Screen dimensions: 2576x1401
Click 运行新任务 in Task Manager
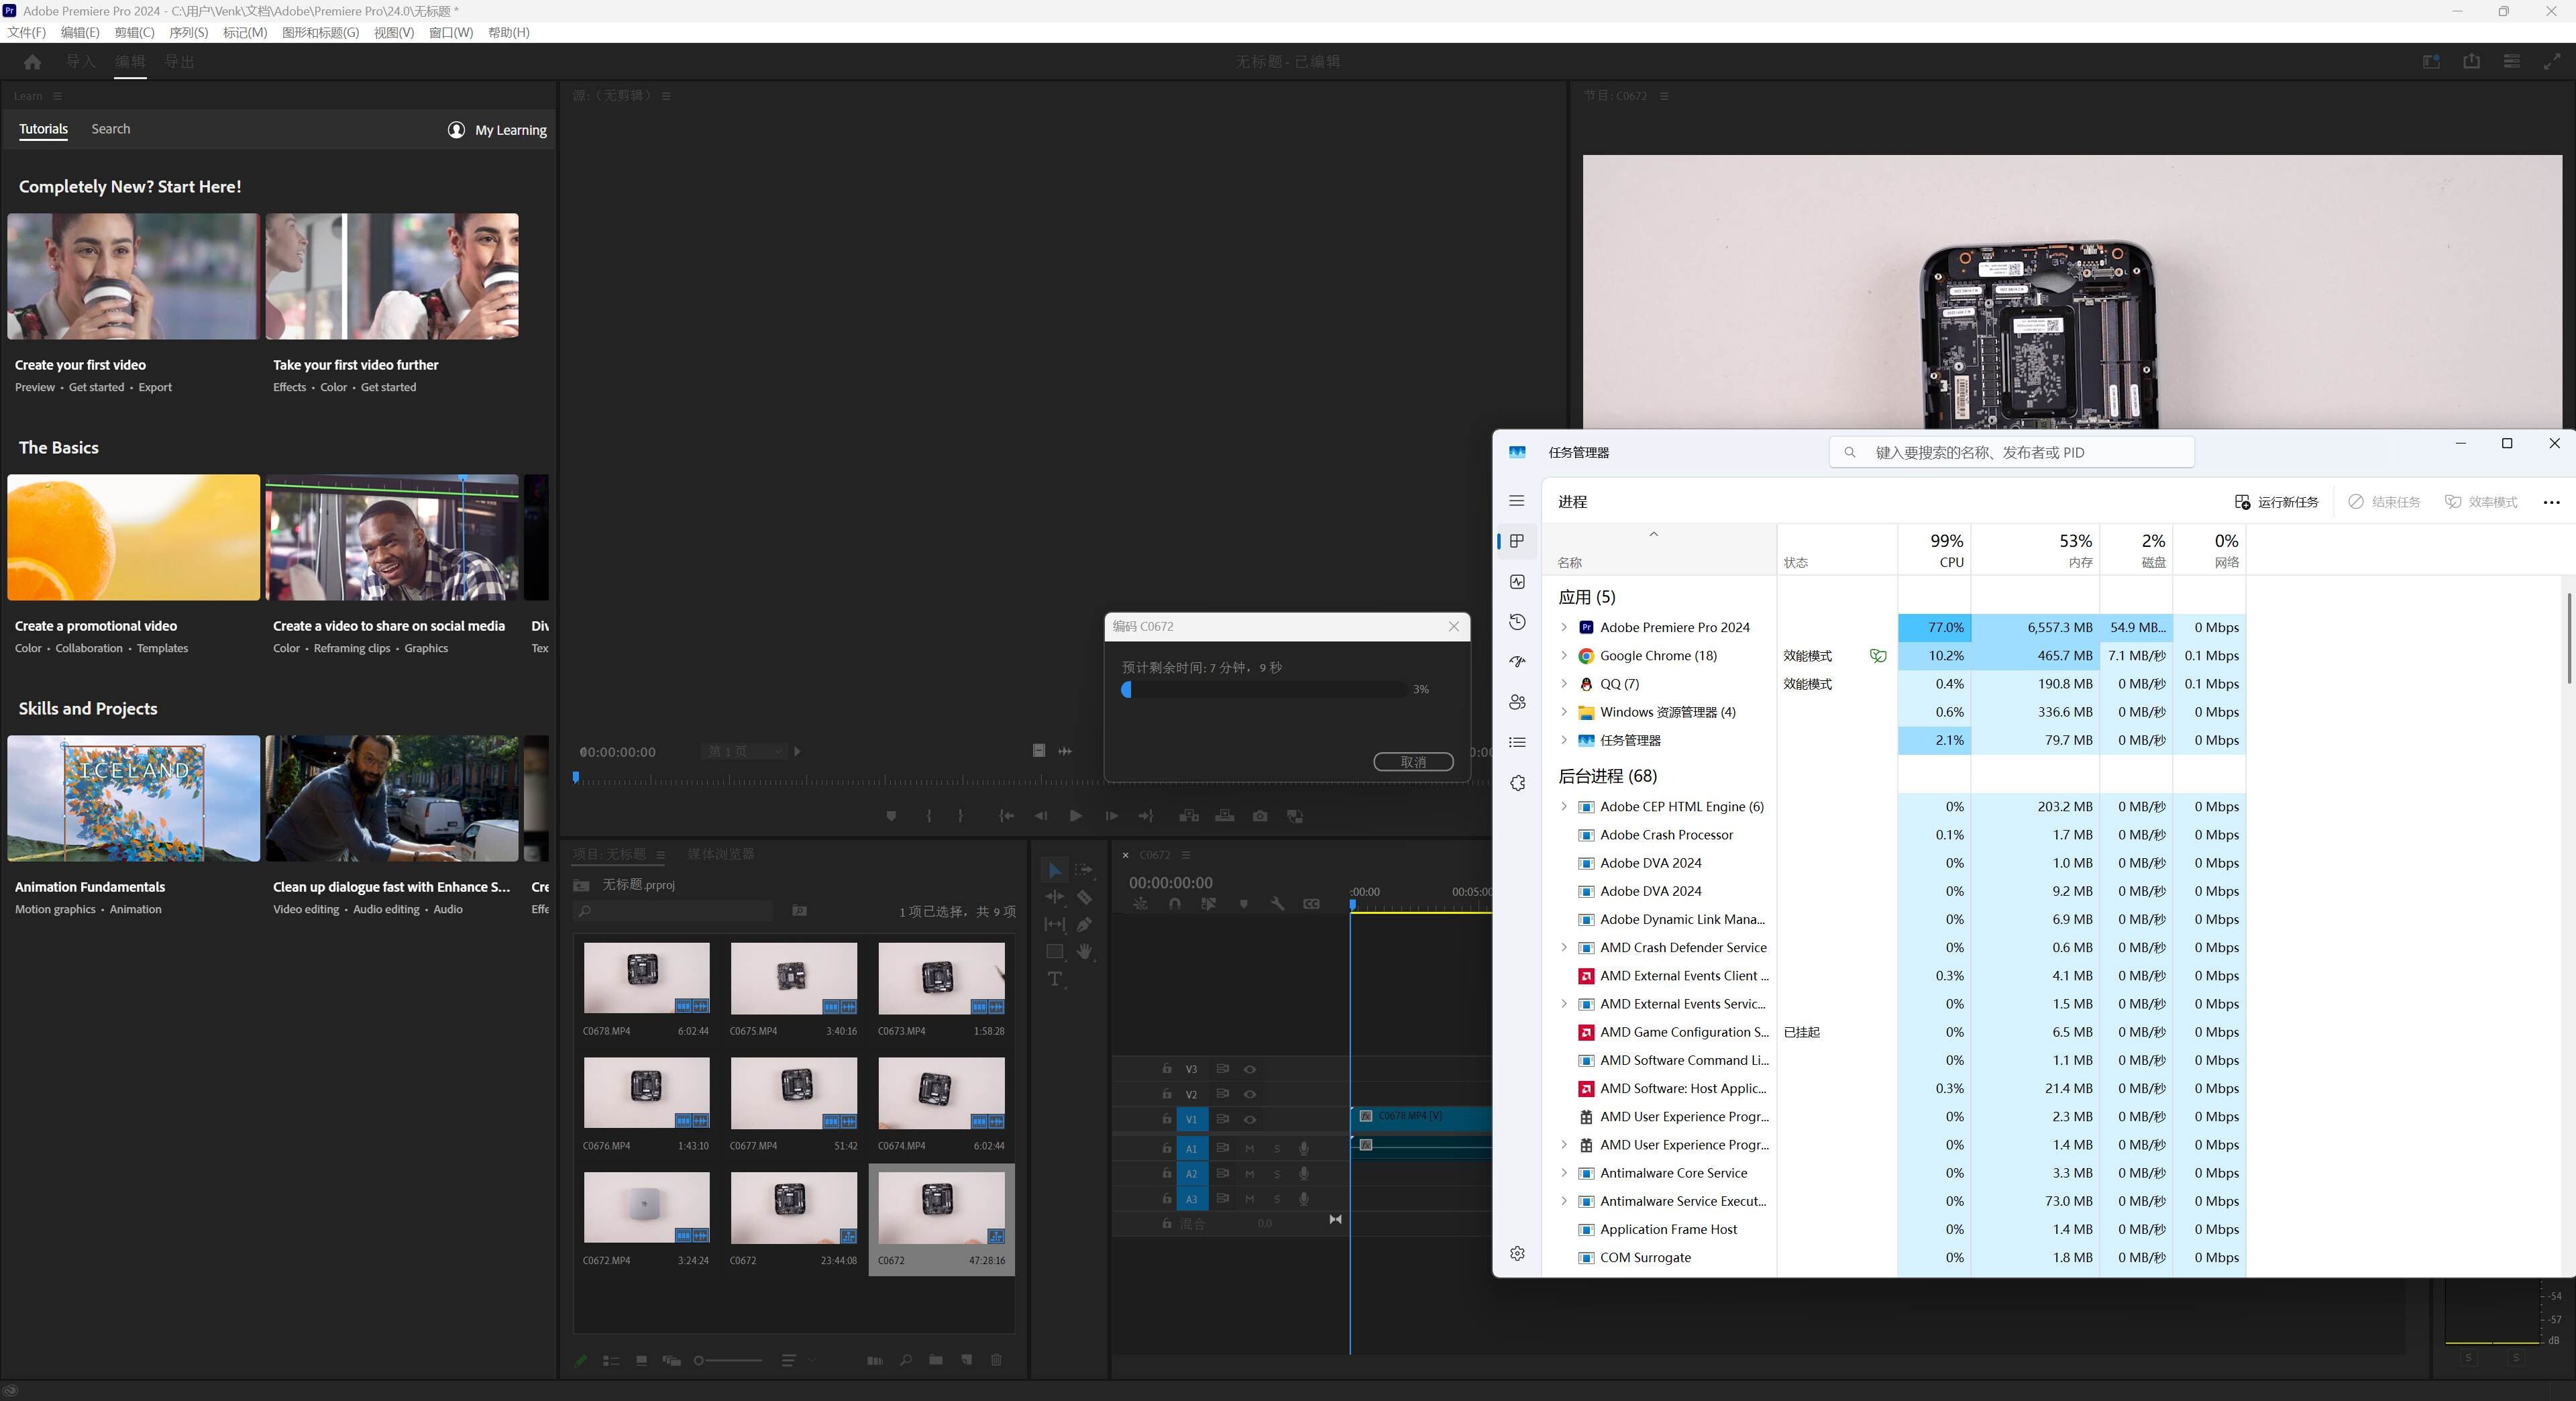tap(2276, 502)
